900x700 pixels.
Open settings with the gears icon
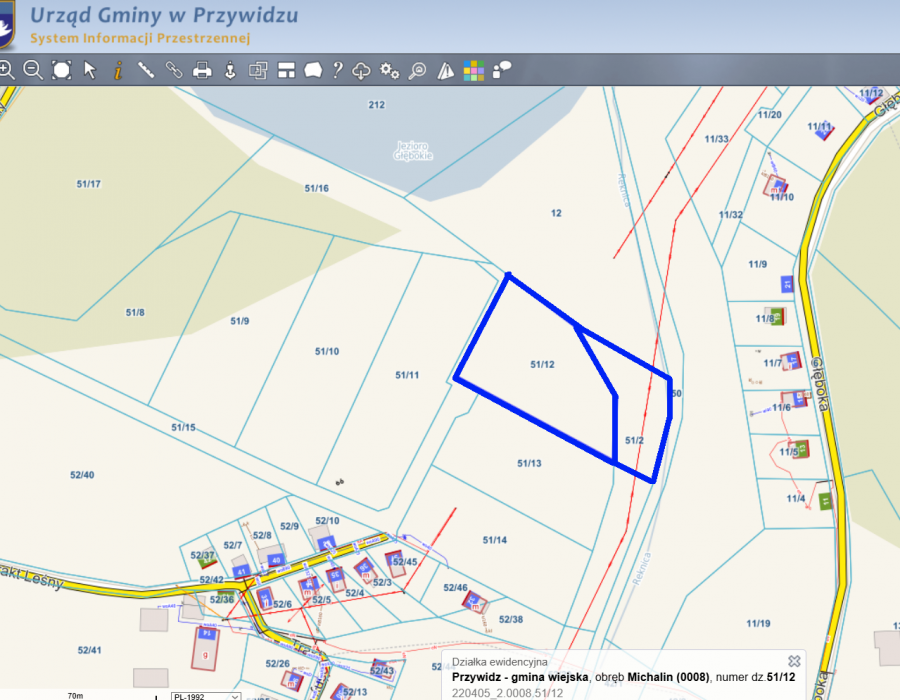pyautogui.click(x=390, y=70)
